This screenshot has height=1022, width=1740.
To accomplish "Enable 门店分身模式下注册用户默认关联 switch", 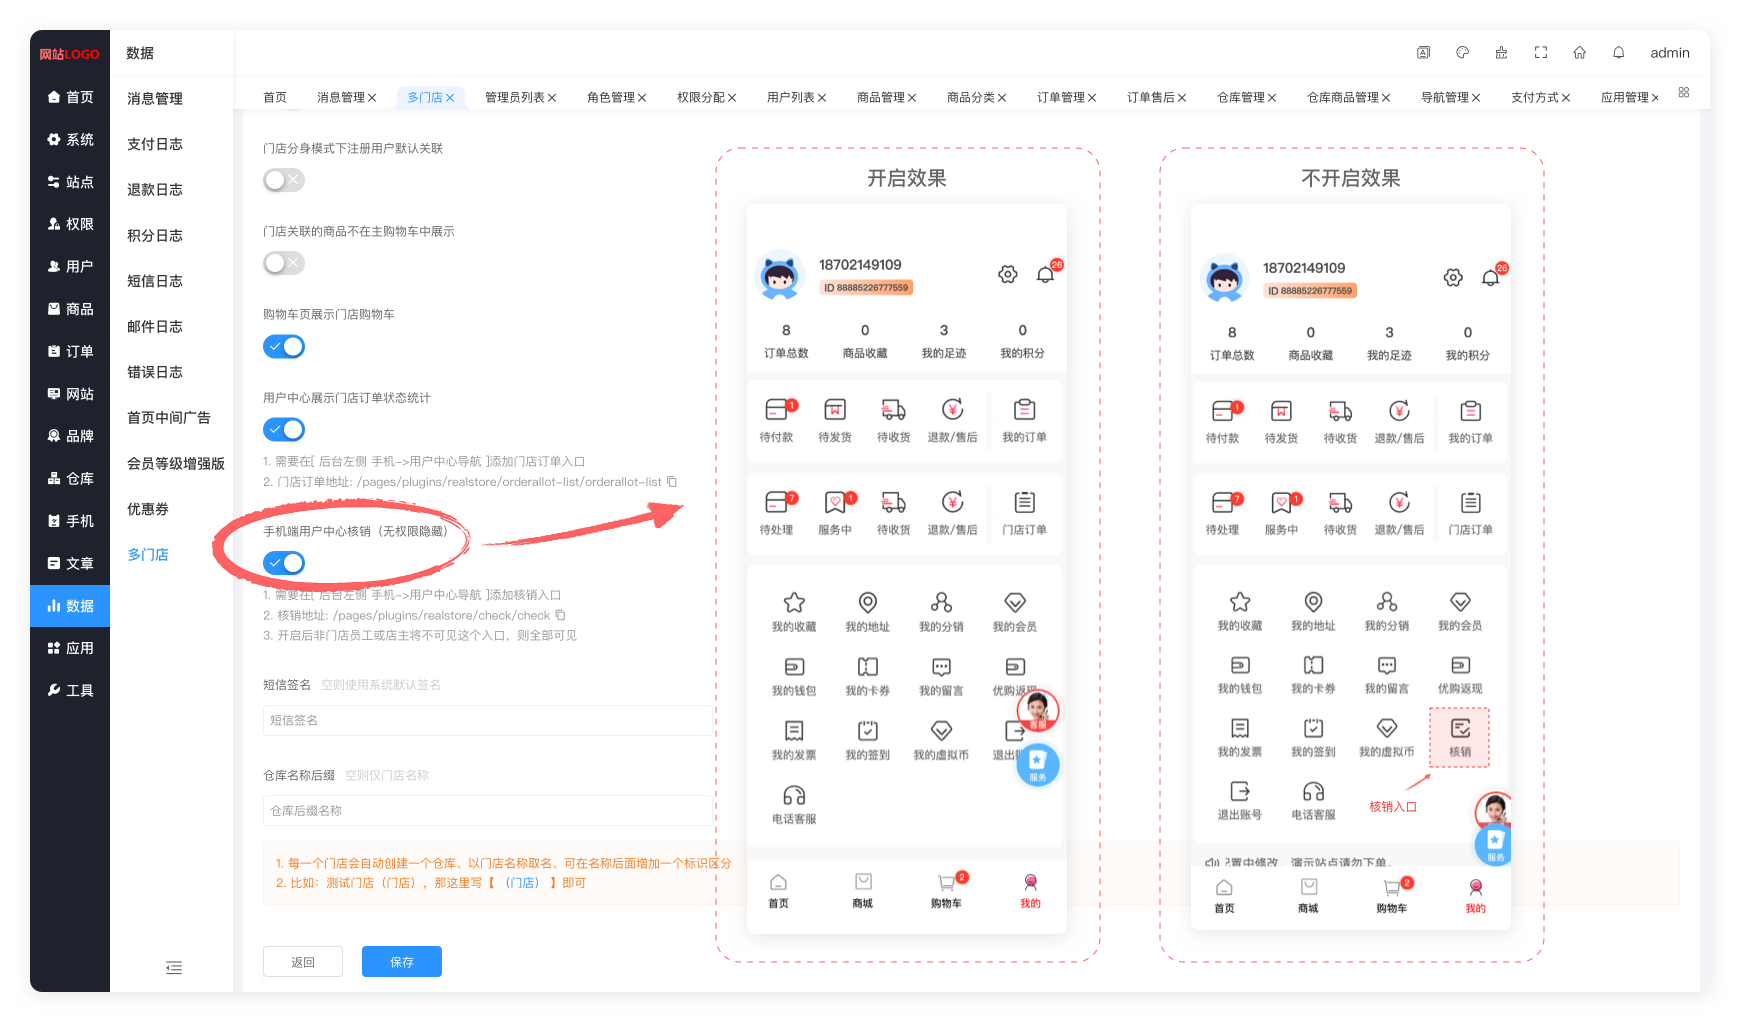I will pyautogui.click(x=284, y=180).
